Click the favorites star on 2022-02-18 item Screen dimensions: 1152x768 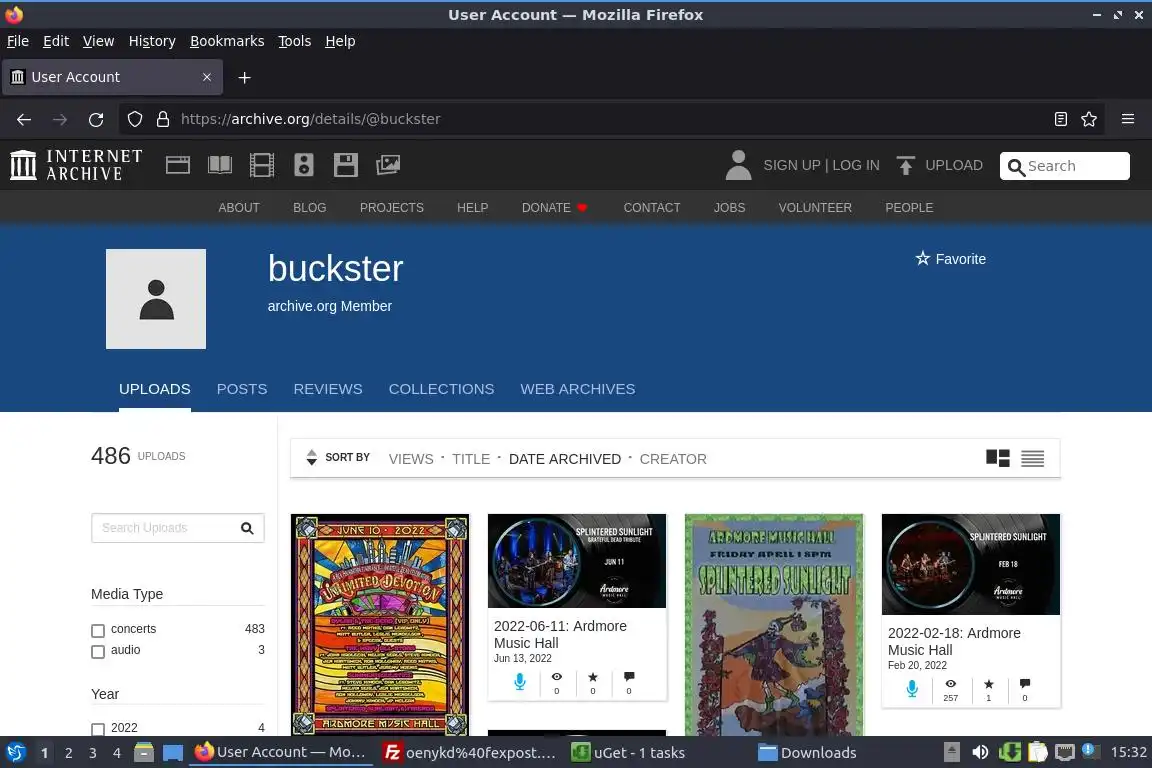[988, 684]
